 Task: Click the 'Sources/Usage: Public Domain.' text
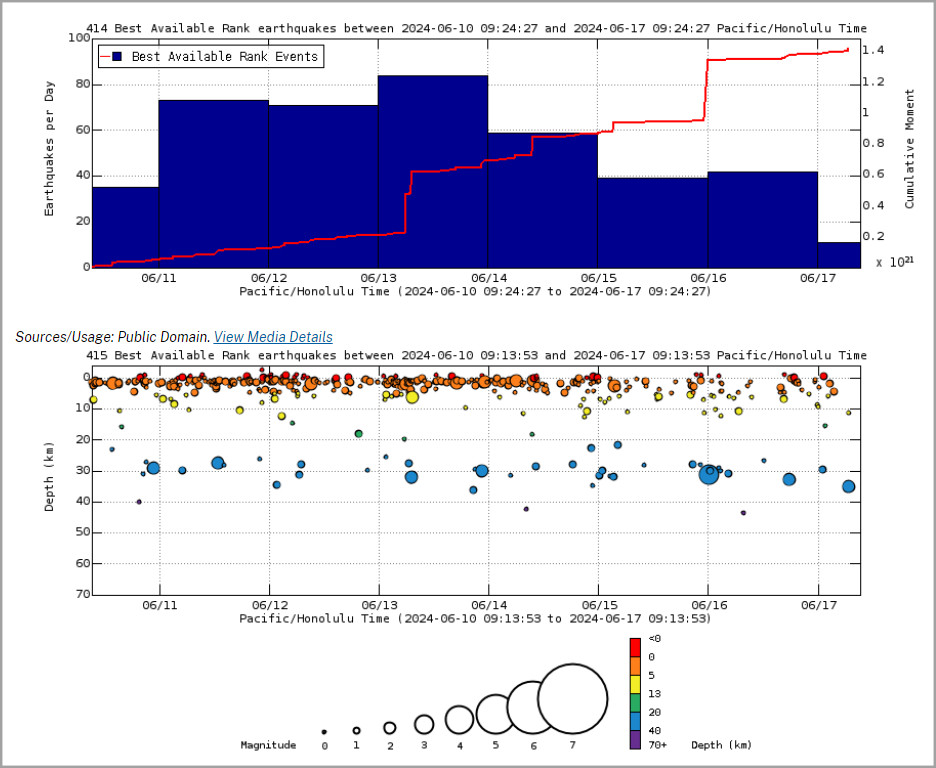point(113,337)
